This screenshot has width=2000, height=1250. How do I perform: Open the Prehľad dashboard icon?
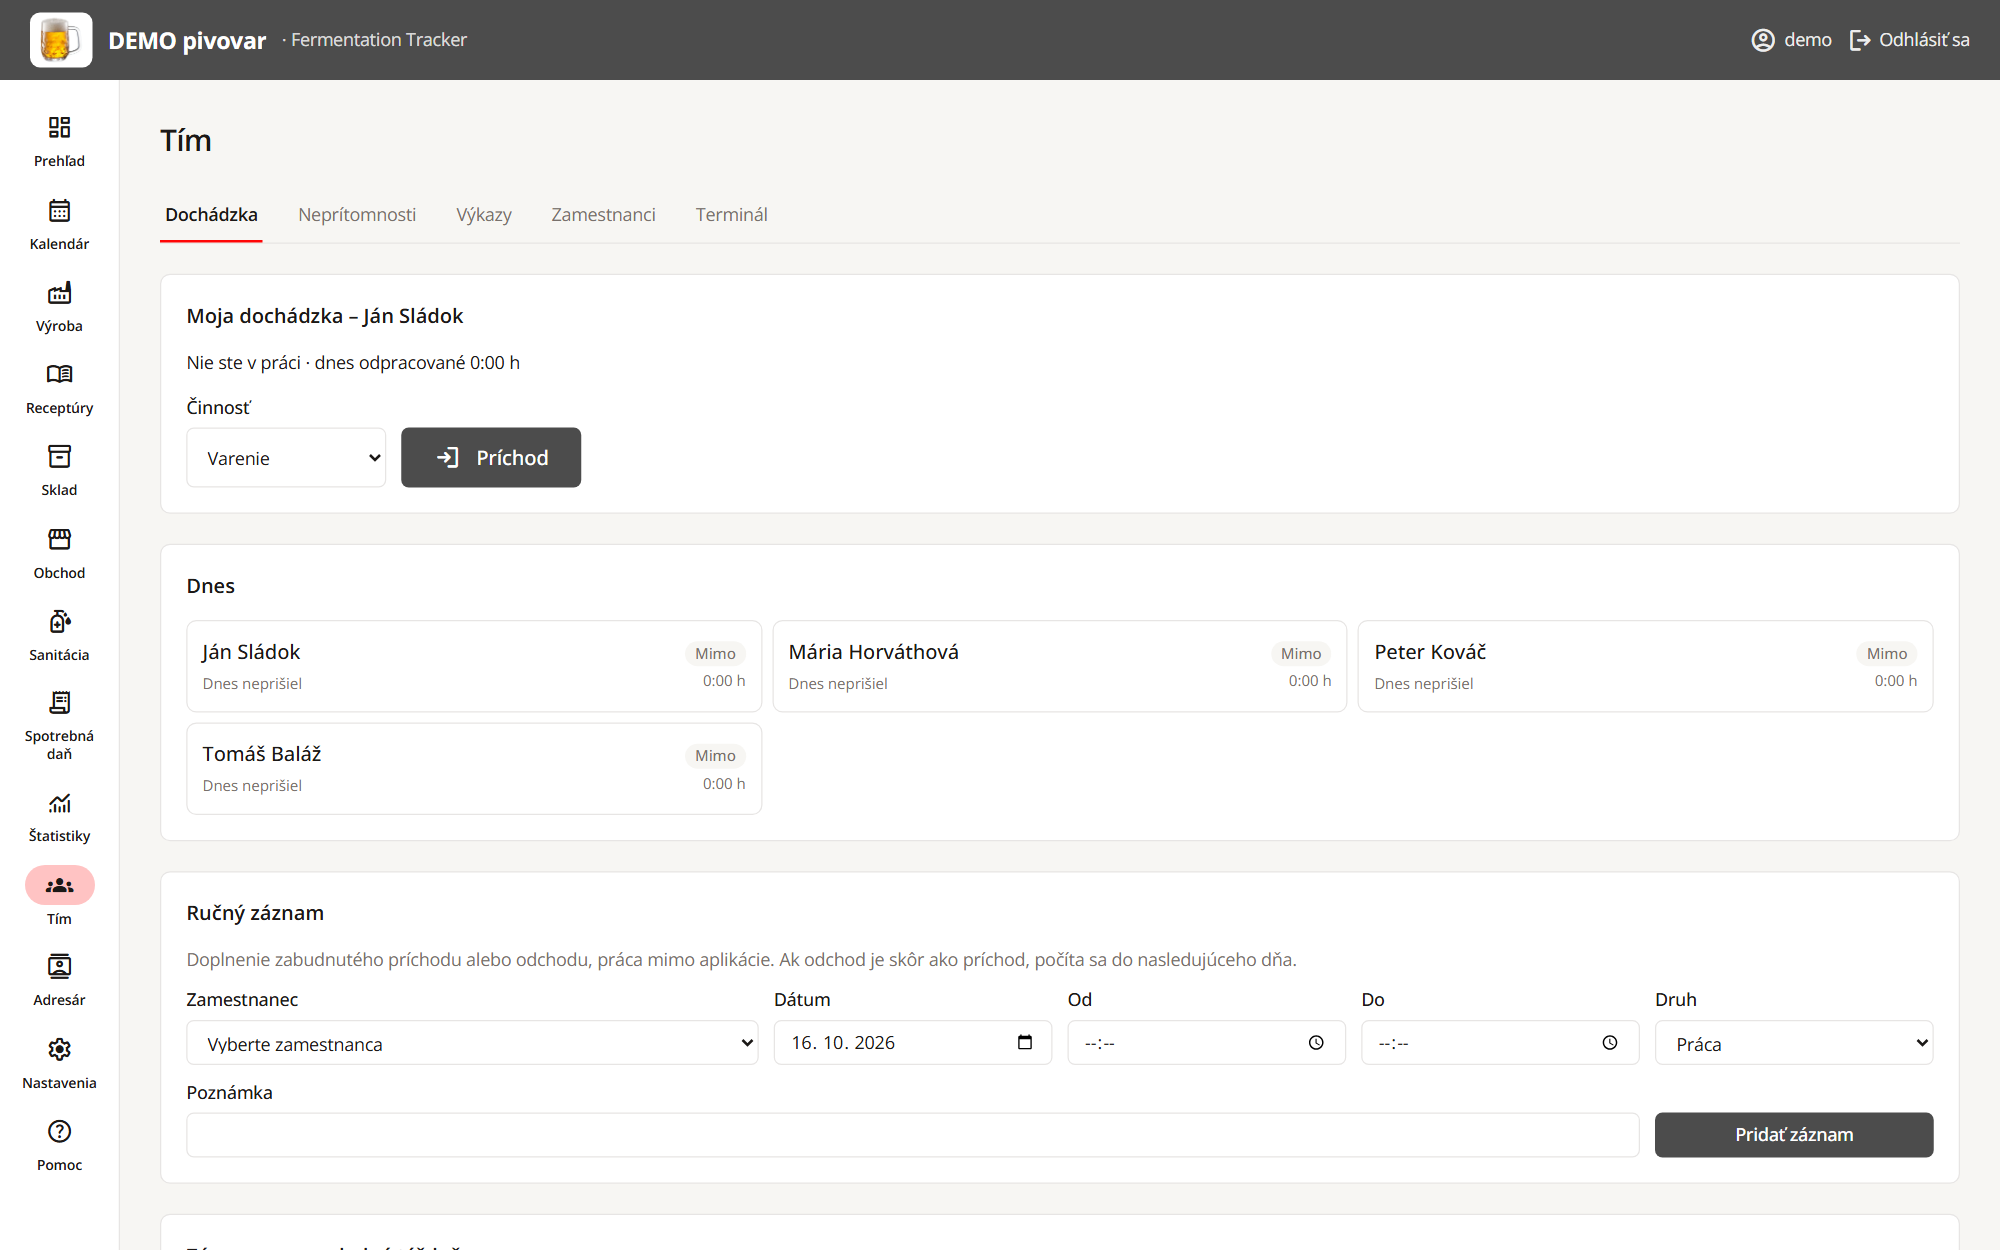tap(59, 127)
